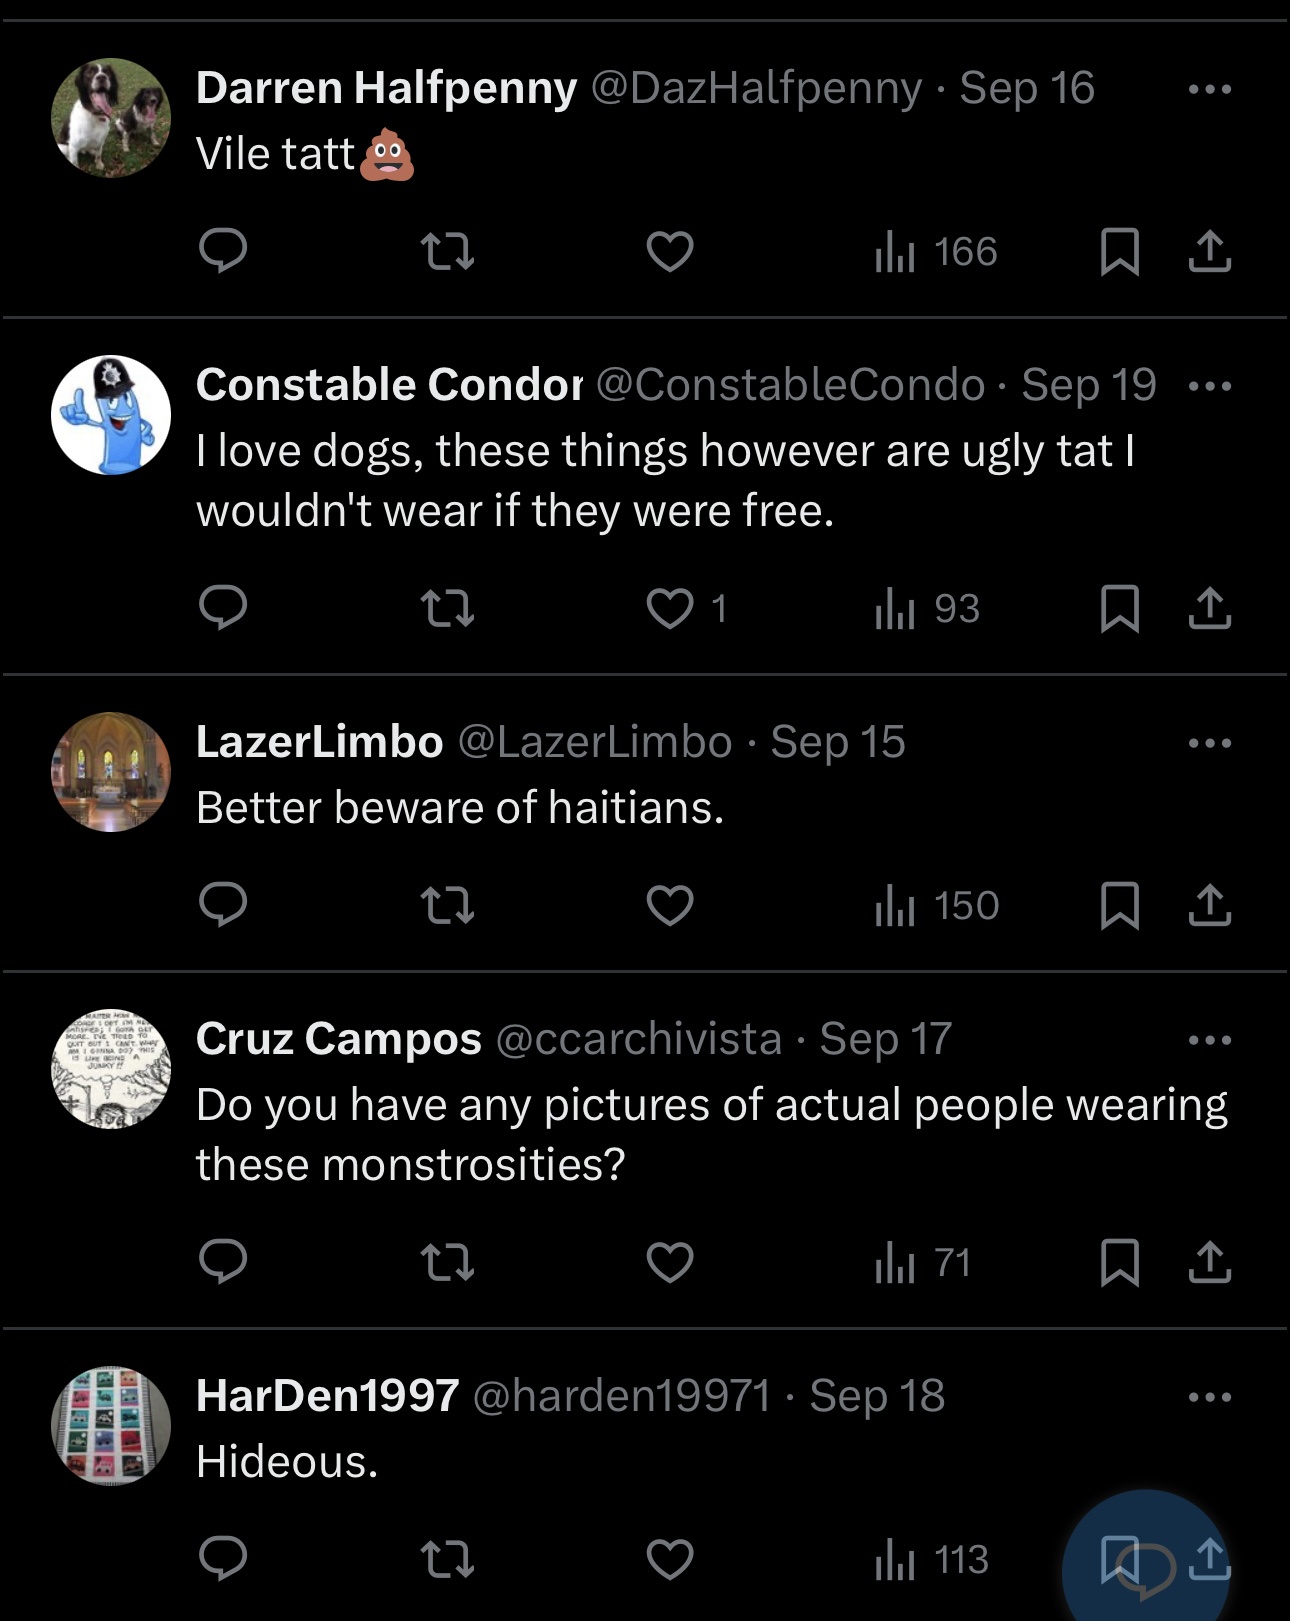Like Constable Condor's tweet
This screenshot has width=1290, height=1621.
pos(669,608)
